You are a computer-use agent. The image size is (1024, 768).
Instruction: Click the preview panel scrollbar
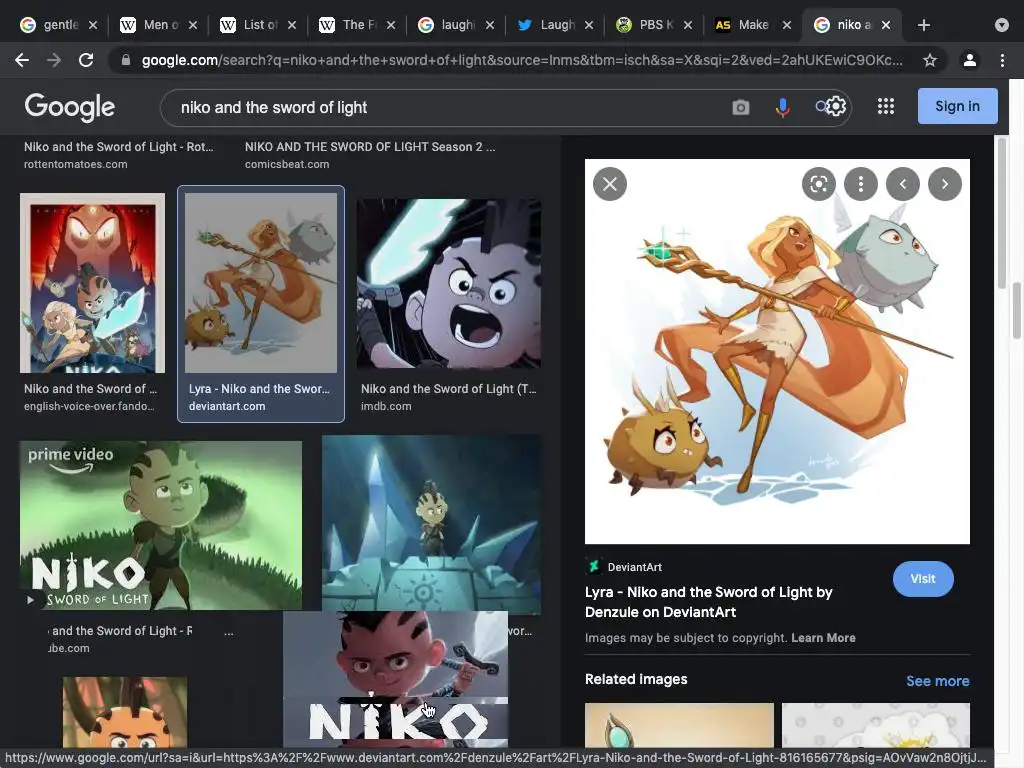click(x=1002, y=213)
